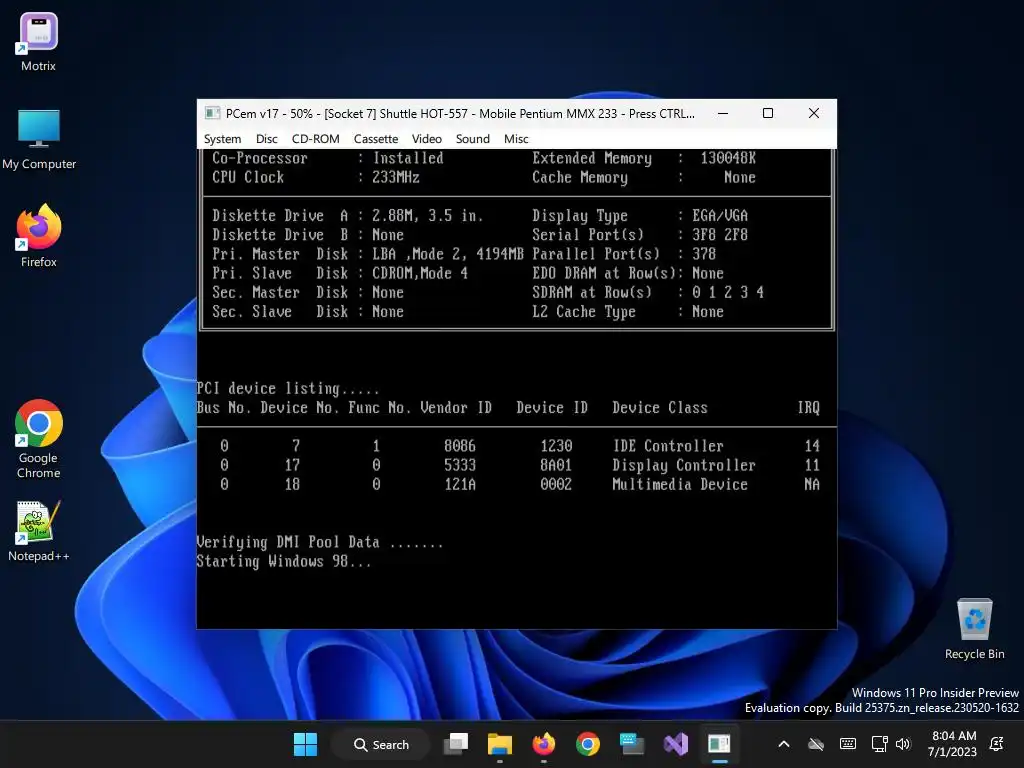Open the System menu in PCem
Screen dimensions: 1024x768
pyautogui.click(x=223, y=138)
